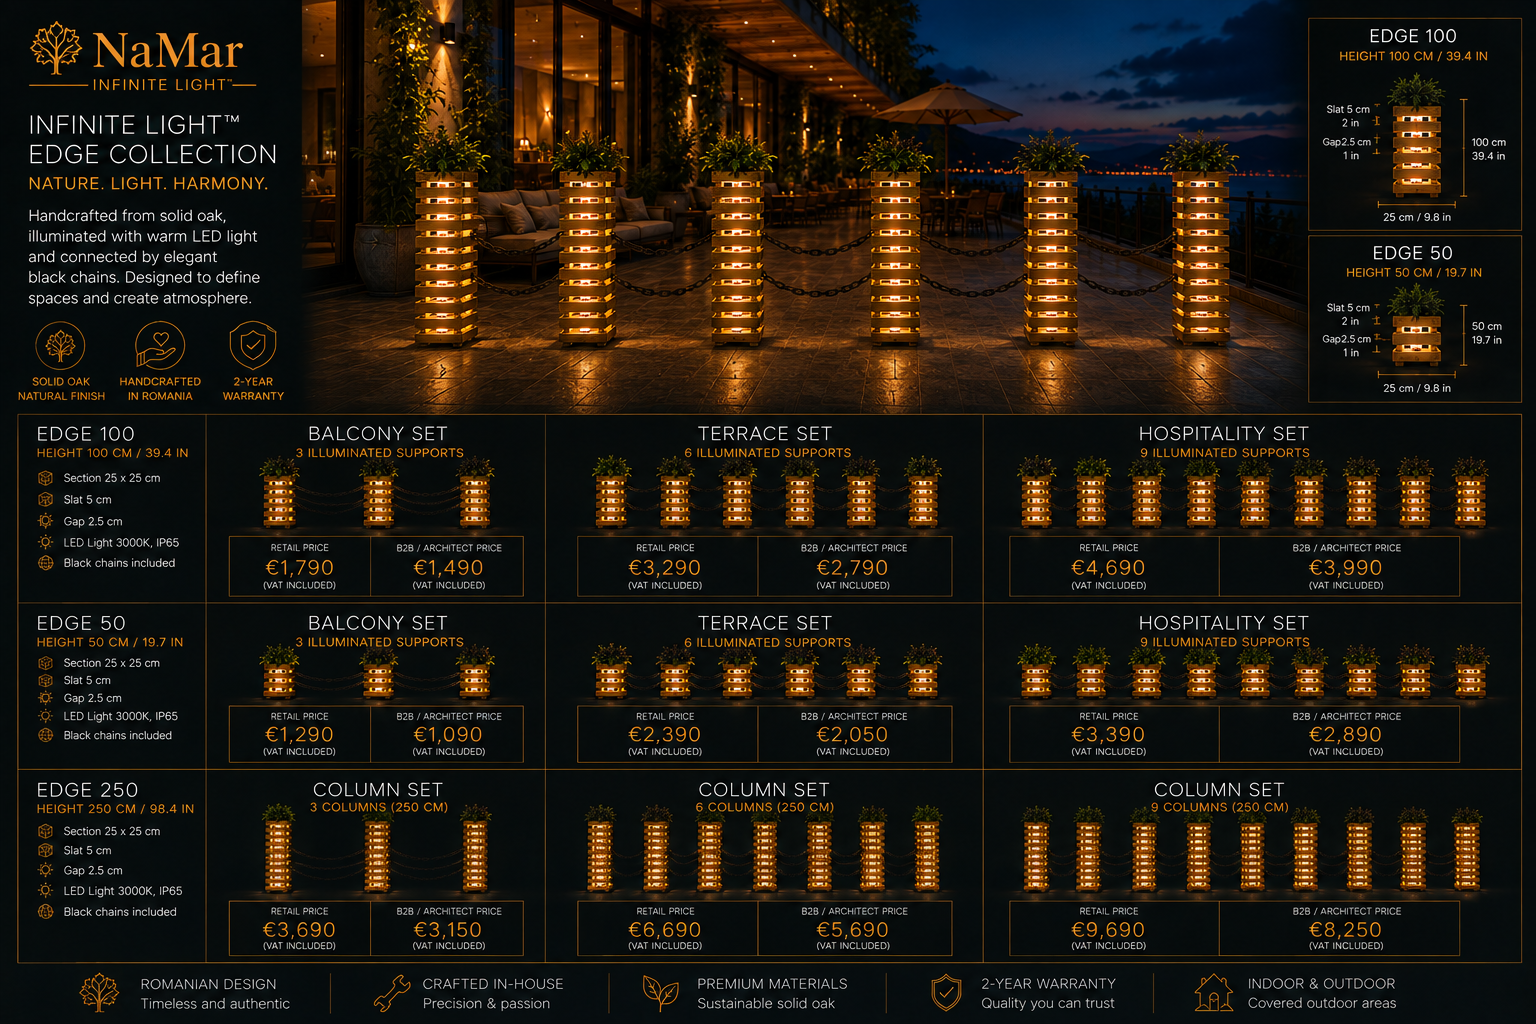Image resolution: width=1536 pixels, height=1024 pixels.
Task: Click the EDGE 100 Balcony Set B2B price €1,490
Action: [449, 568]
